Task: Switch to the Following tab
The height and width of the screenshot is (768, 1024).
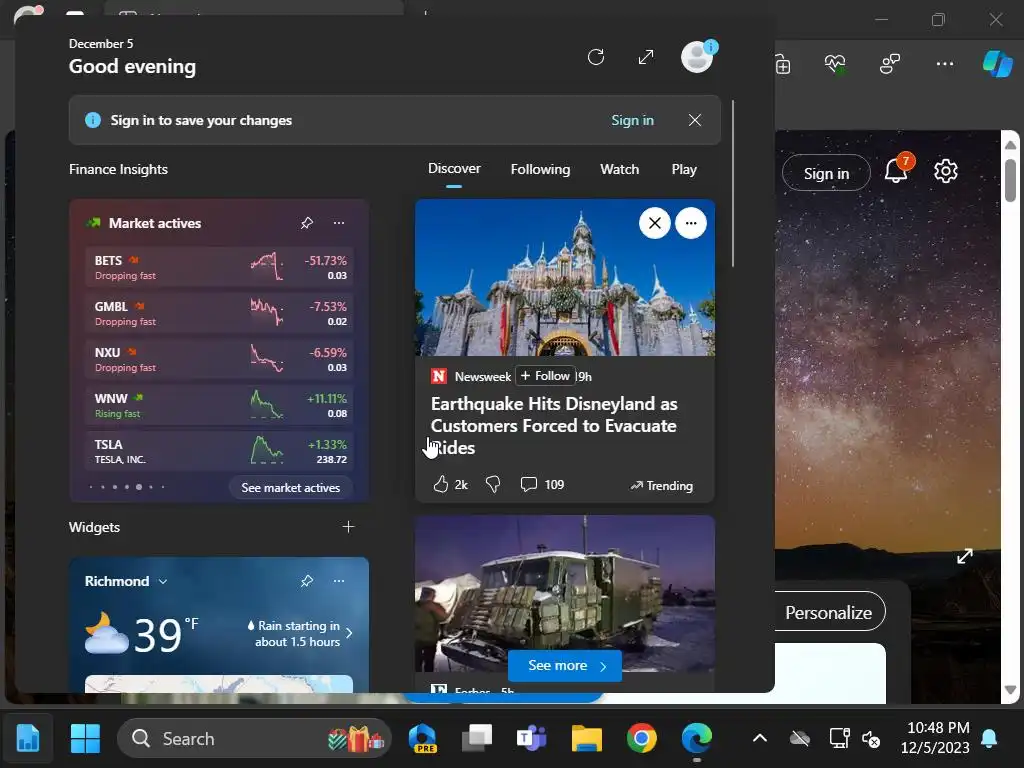Action: tap(540, 169)
